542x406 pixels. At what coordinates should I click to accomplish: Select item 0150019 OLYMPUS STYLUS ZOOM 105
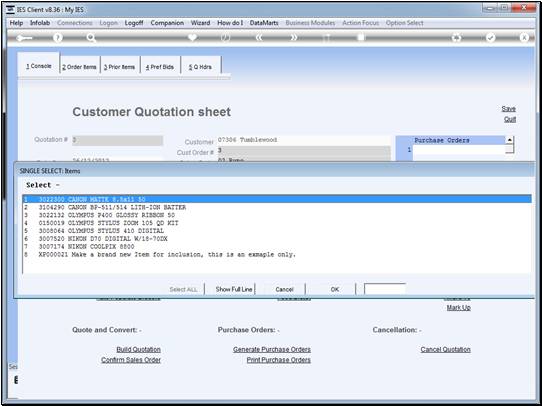pyautogui.click(x=277, y=223)
